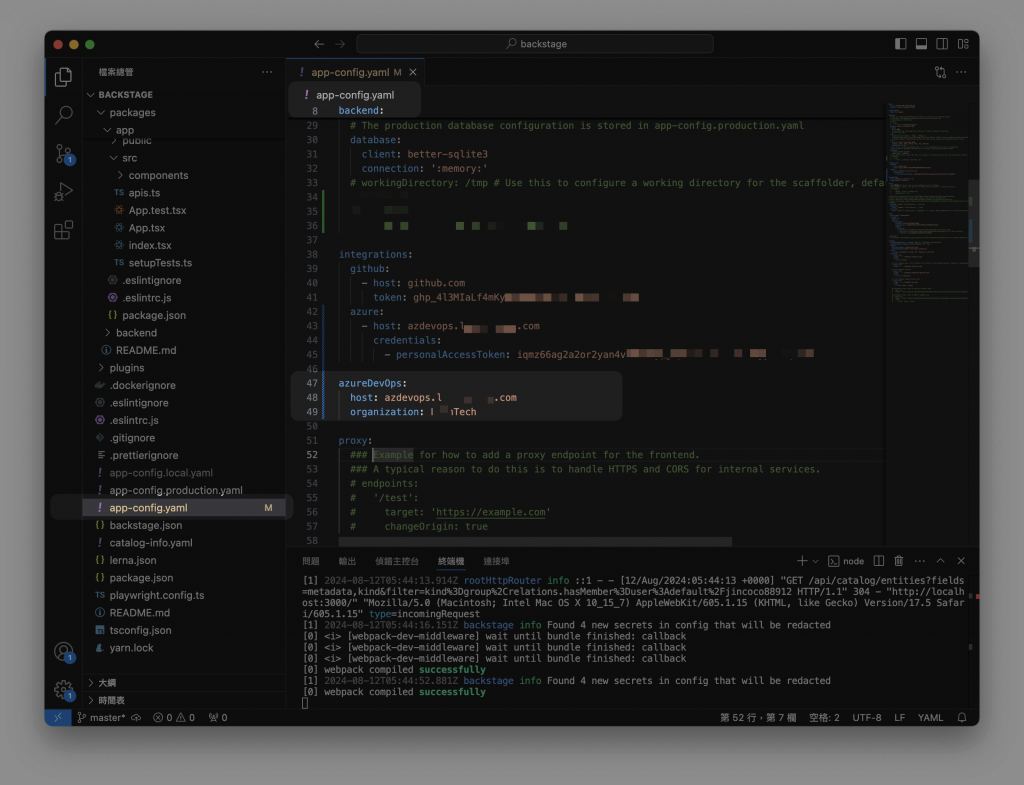This screenshot has height=785, width=1024.
Task: Switch to the 輸出 output tab
Action: coord(347,561)
